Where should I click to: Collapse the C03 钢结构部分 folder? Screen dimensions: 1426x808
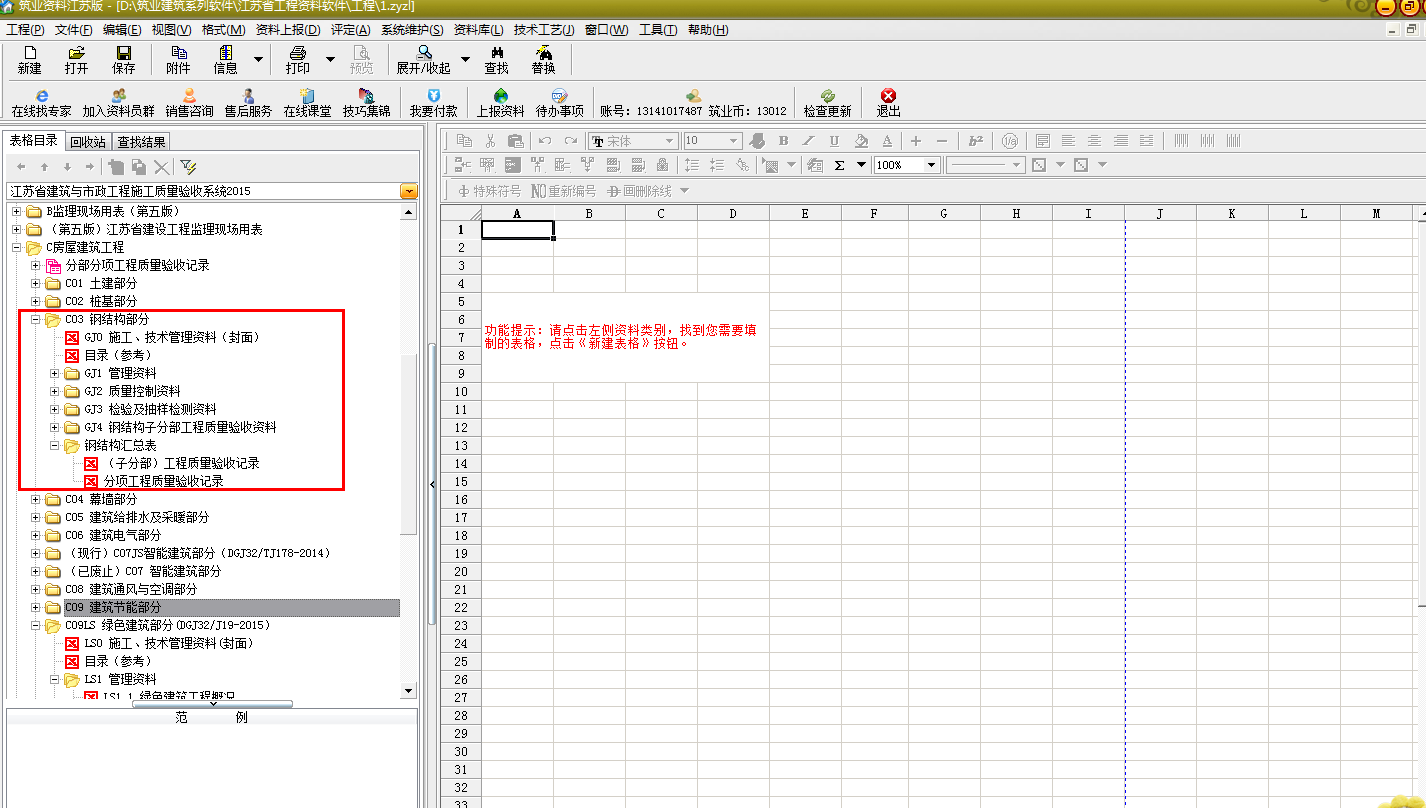coord(36,320)
